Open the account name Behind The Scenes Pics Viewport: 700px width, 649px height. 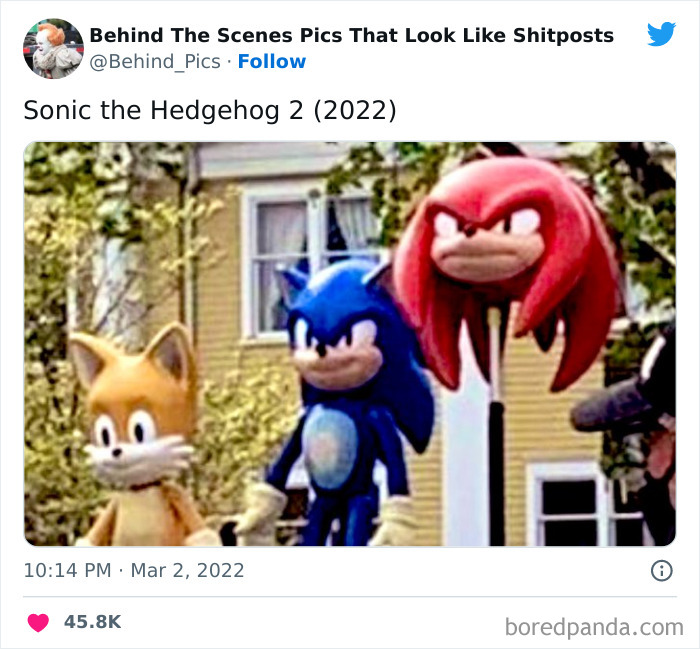click(x=351, y=35)
